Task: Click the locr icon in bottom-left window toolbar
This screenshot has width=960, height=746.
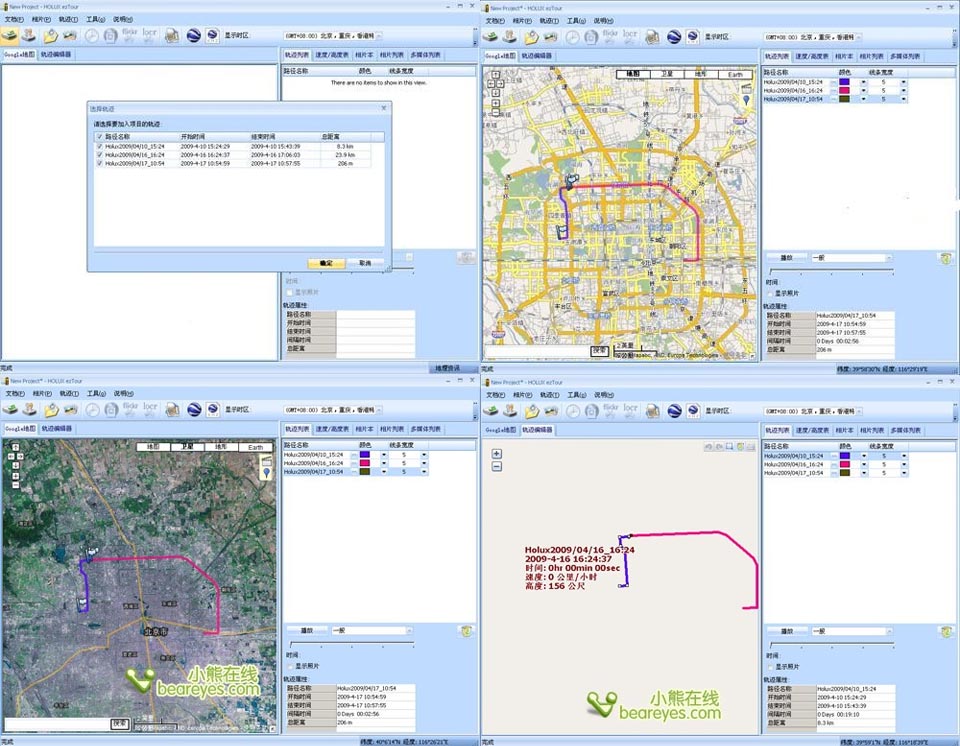Action: (150, 408)
